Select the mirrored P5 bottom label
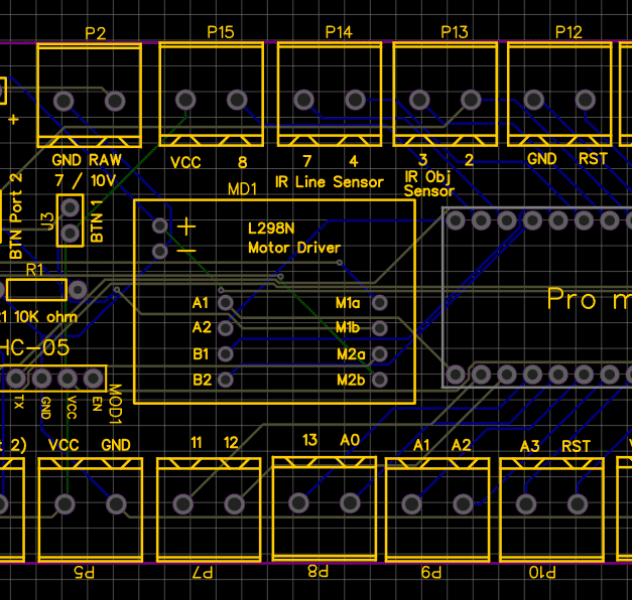The width and height of the screenshot is (632, 600). [x=84, y=573]
